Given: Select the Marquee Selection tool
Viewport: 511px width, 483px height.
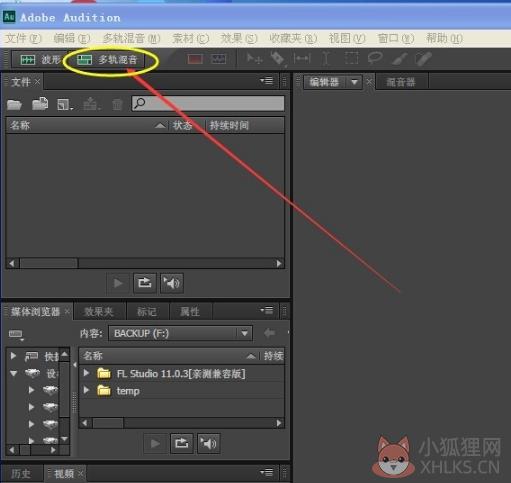Looking at the screenshot, I should [x=351, y=59].
